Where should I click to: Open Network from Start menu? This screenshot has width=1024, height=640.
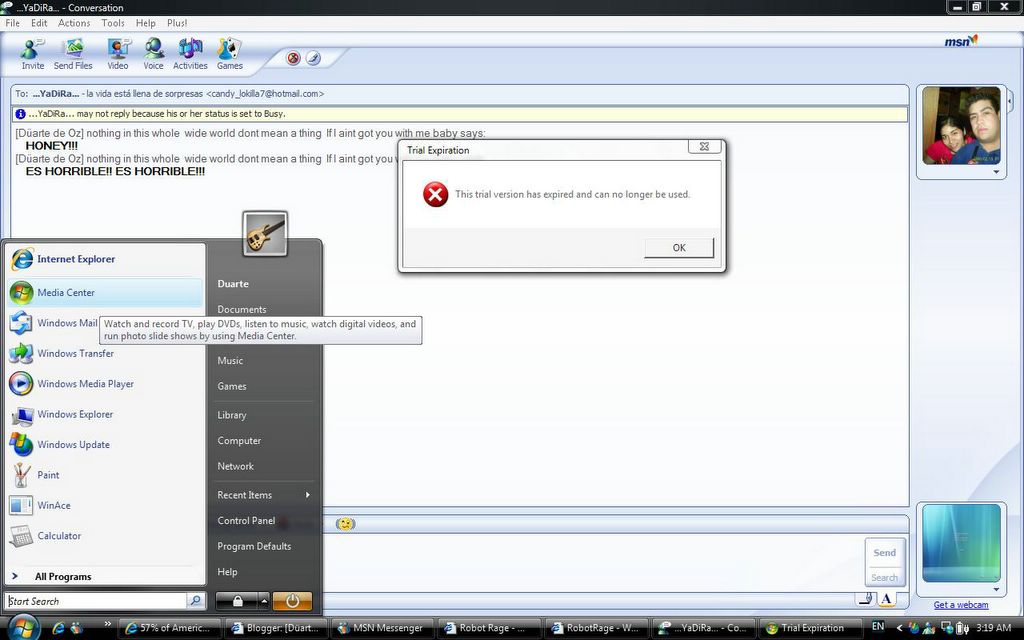(236, 466)
